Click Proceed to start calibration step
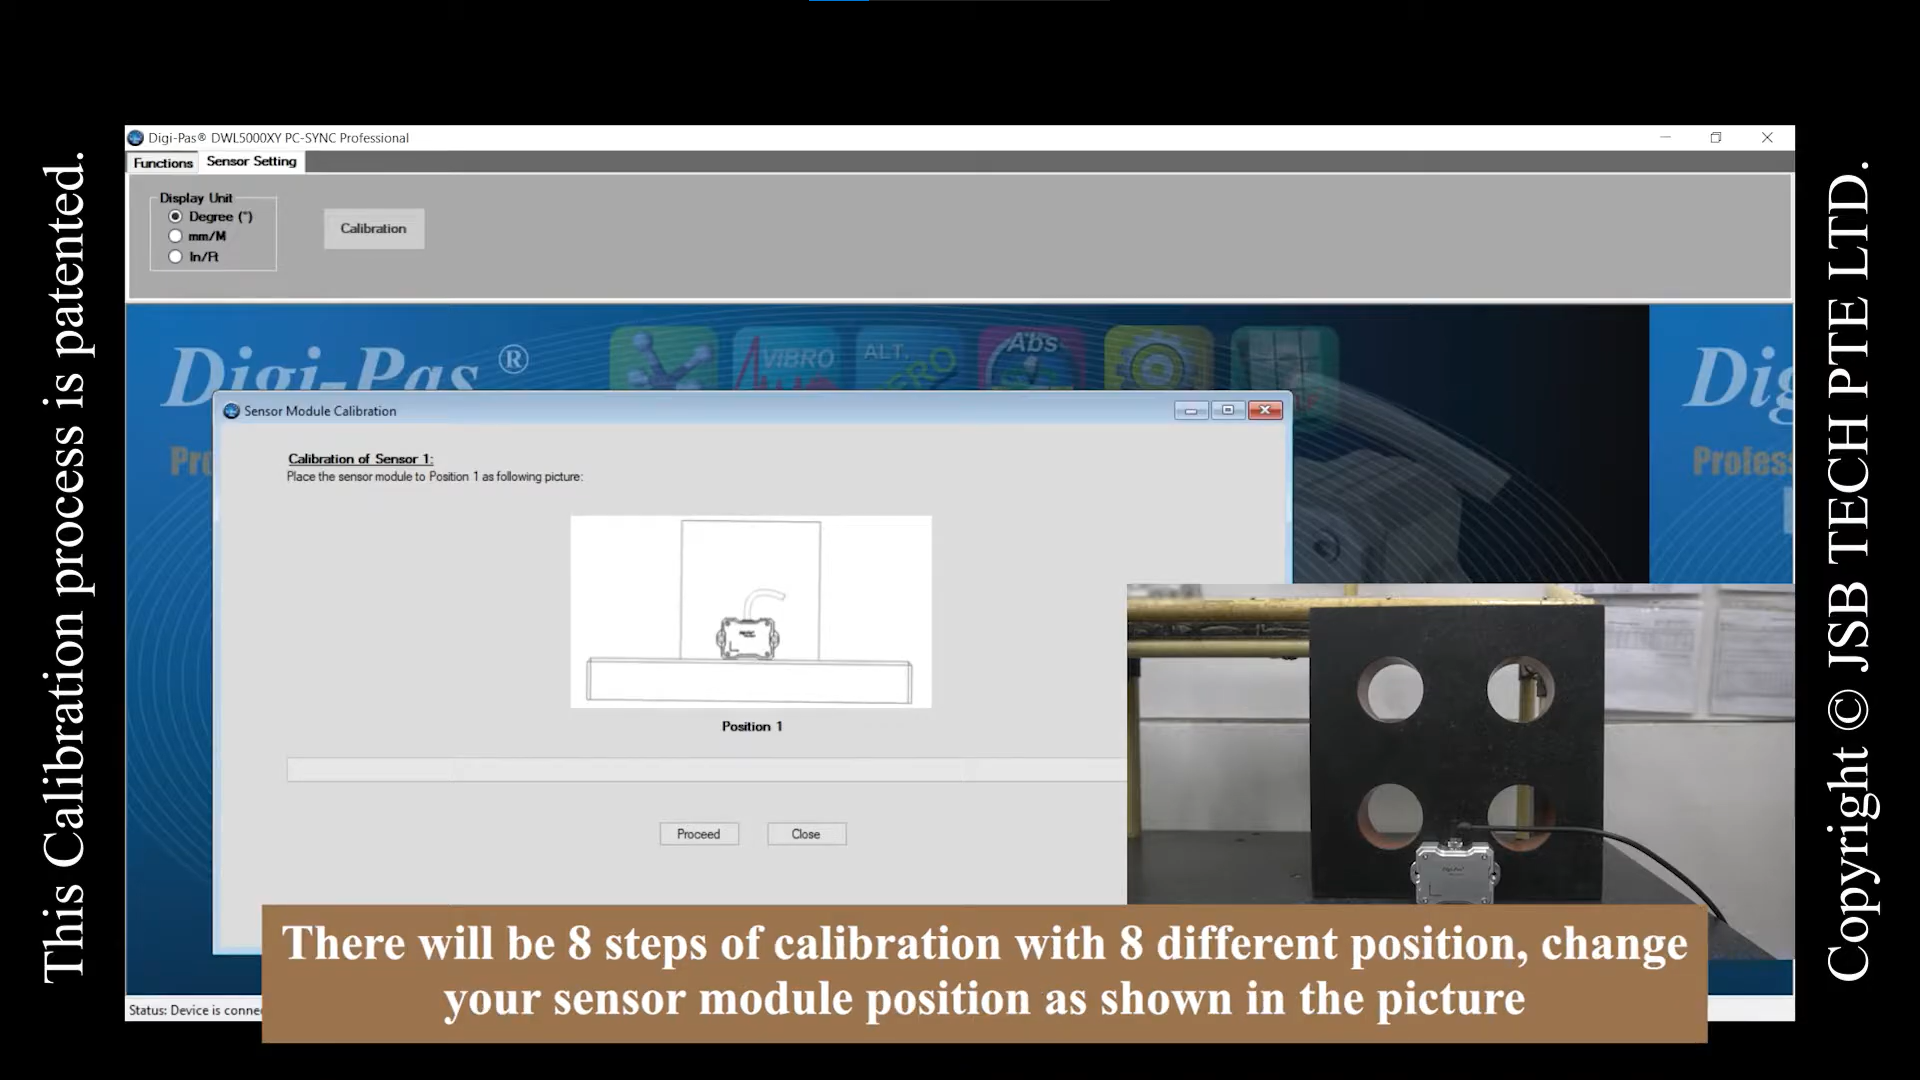This screenshot has width=1920, height=1080. pos(698,834)
